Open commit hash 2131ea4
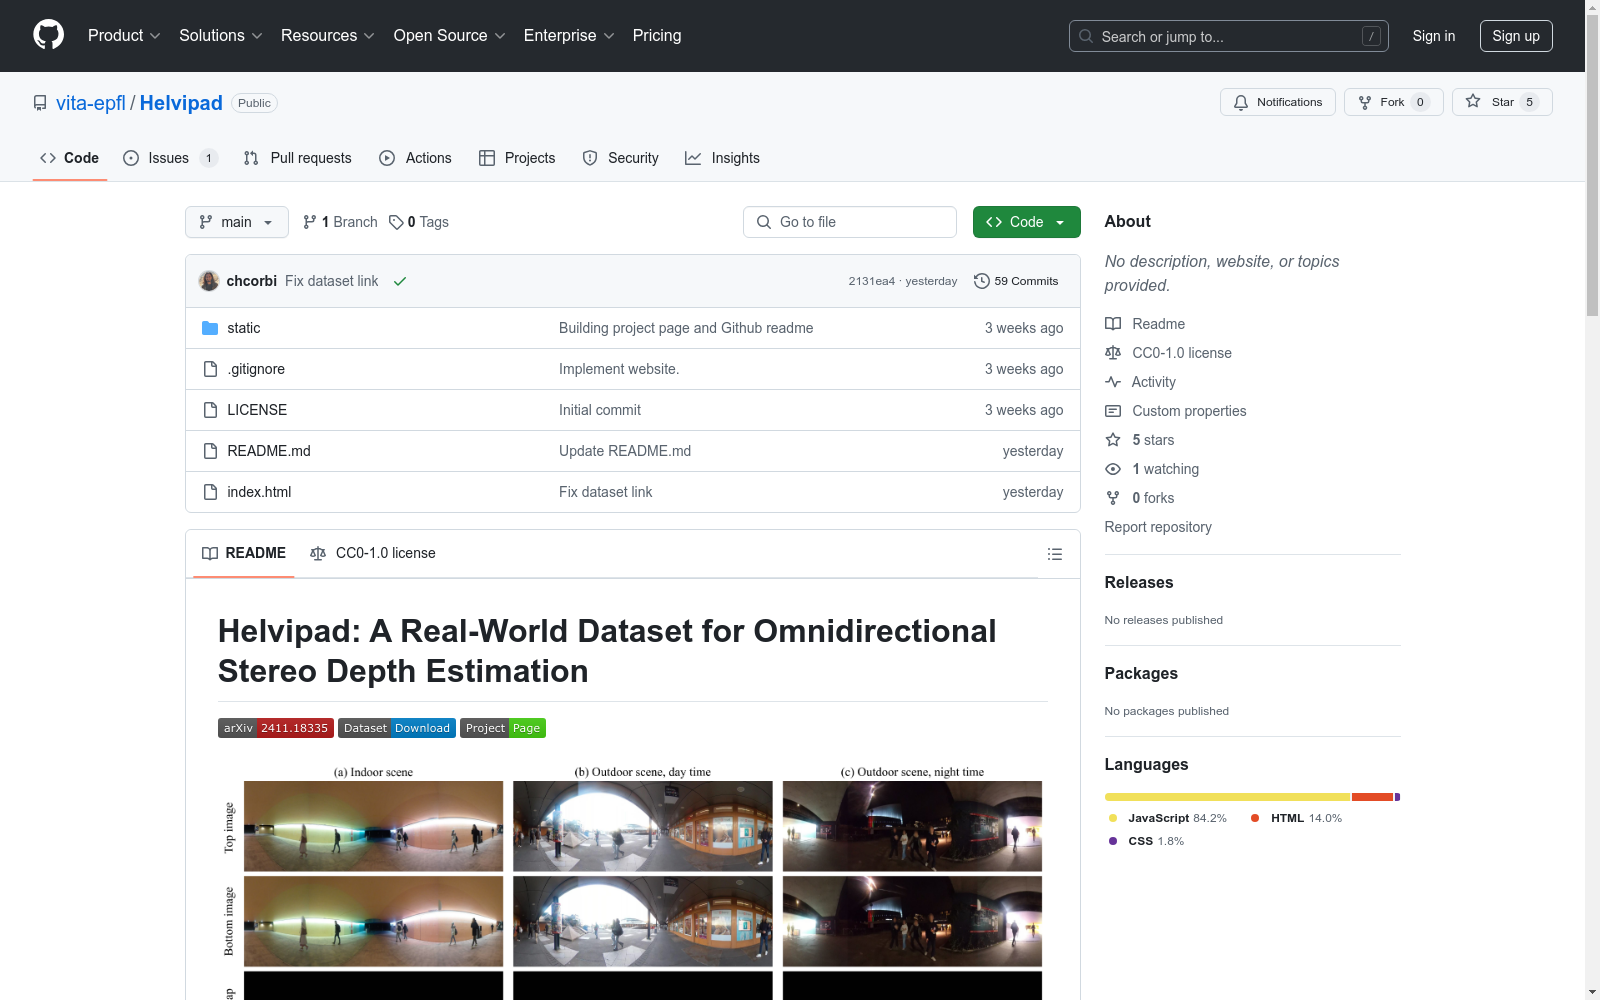 click(872, 281)
